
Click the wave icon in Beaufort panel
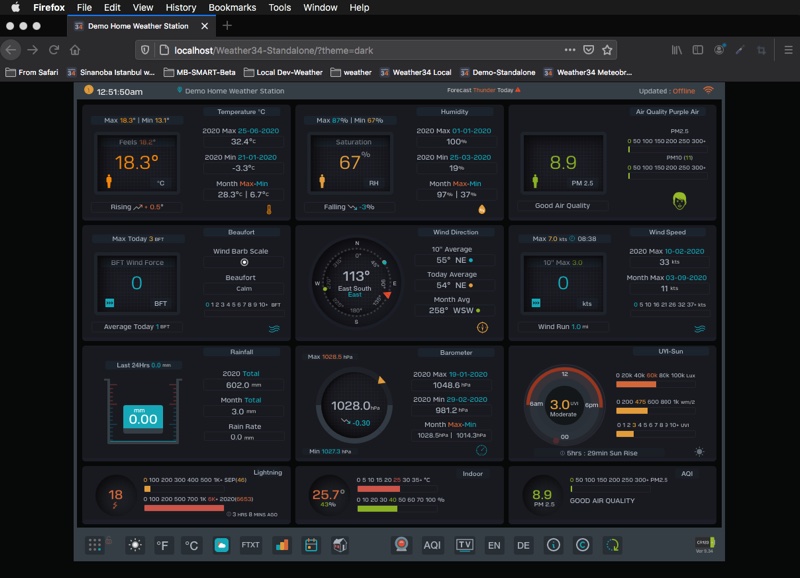[274, 329]
